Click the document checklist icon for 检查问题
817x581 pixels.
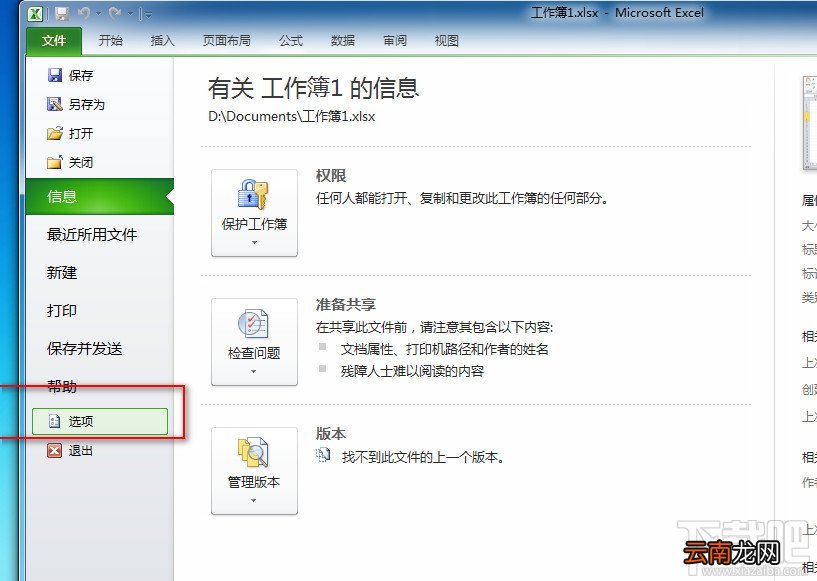click(253, 323)
